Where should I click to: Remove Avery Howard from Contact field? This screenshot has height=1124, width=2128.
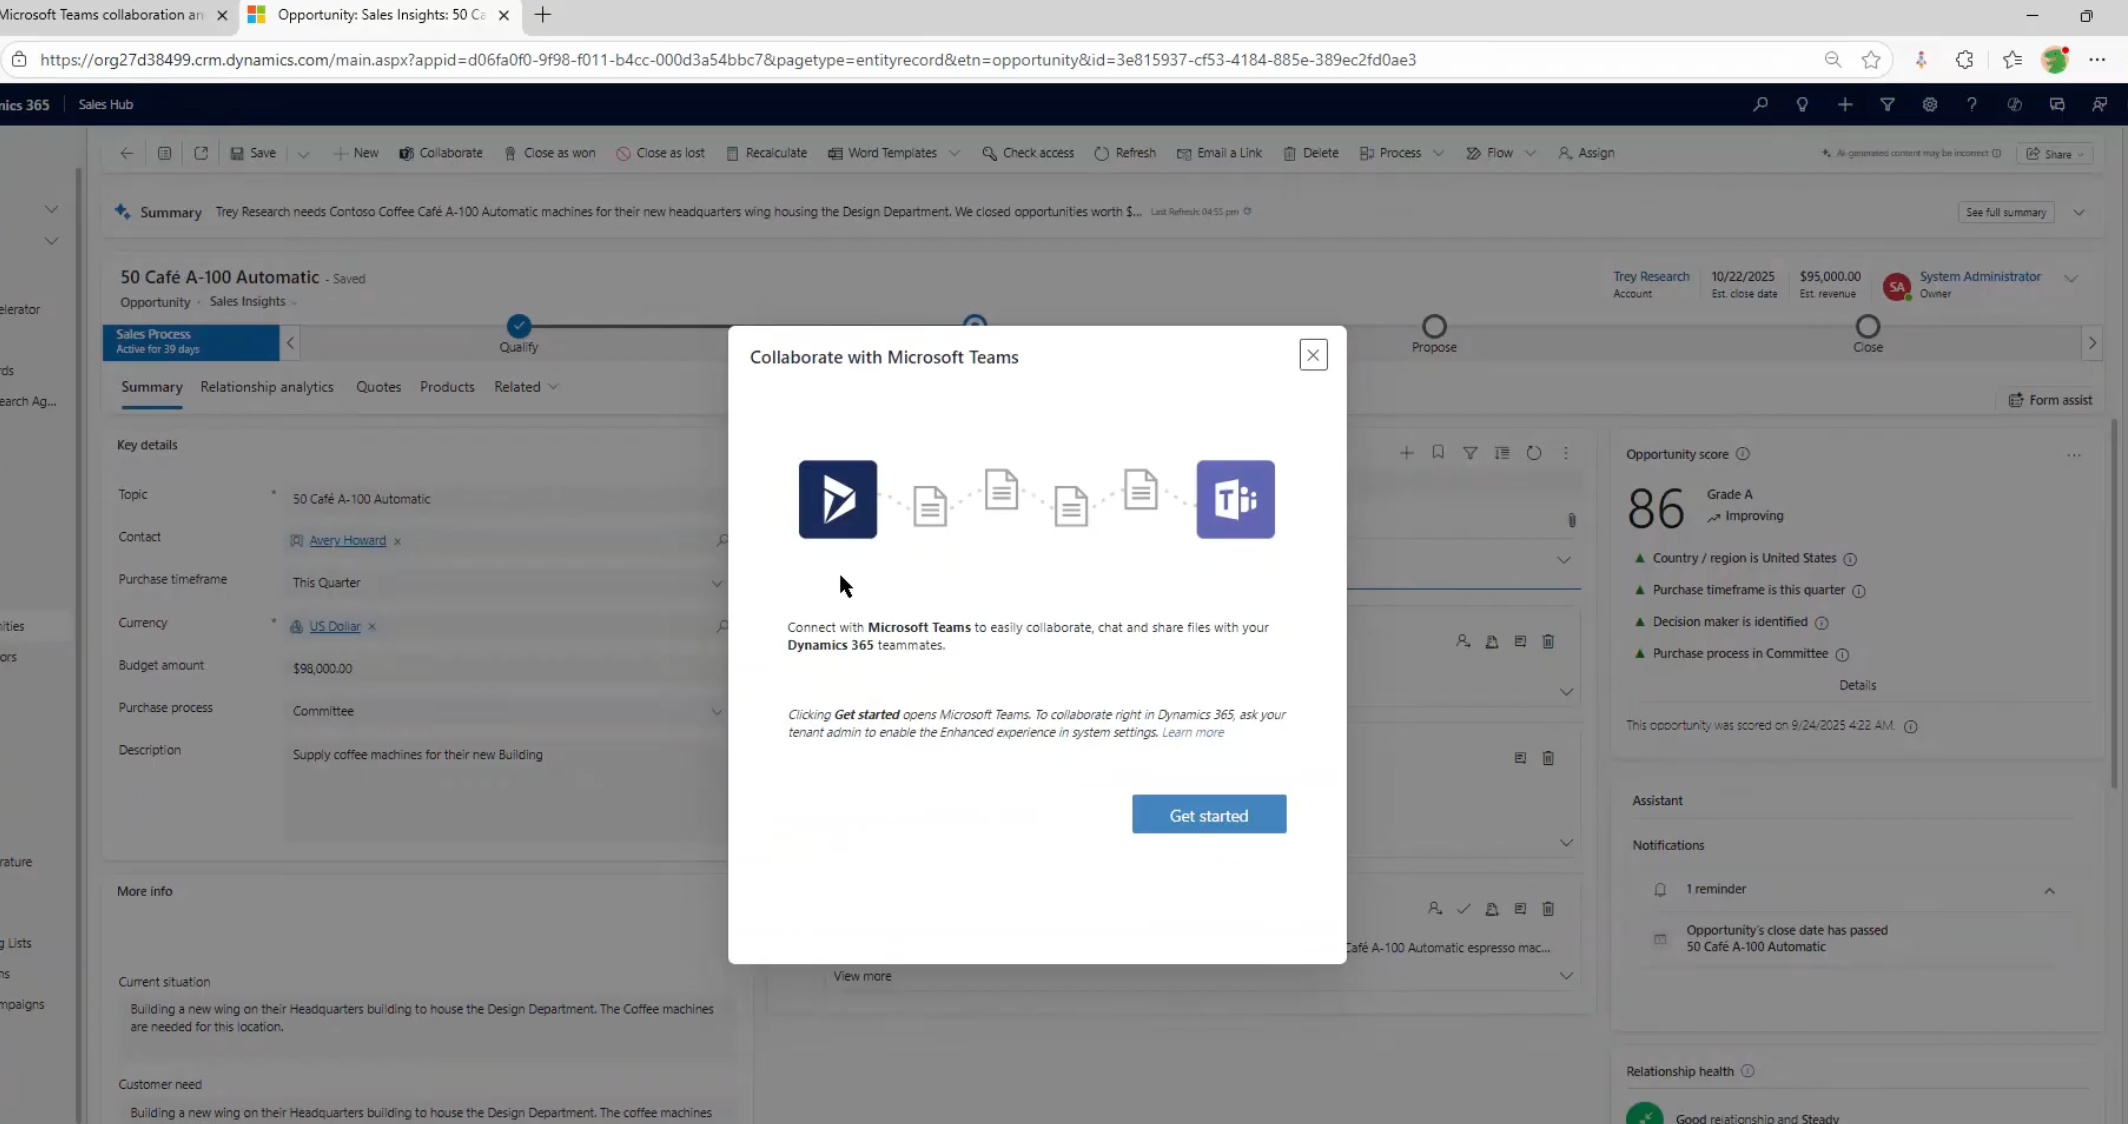397,542
